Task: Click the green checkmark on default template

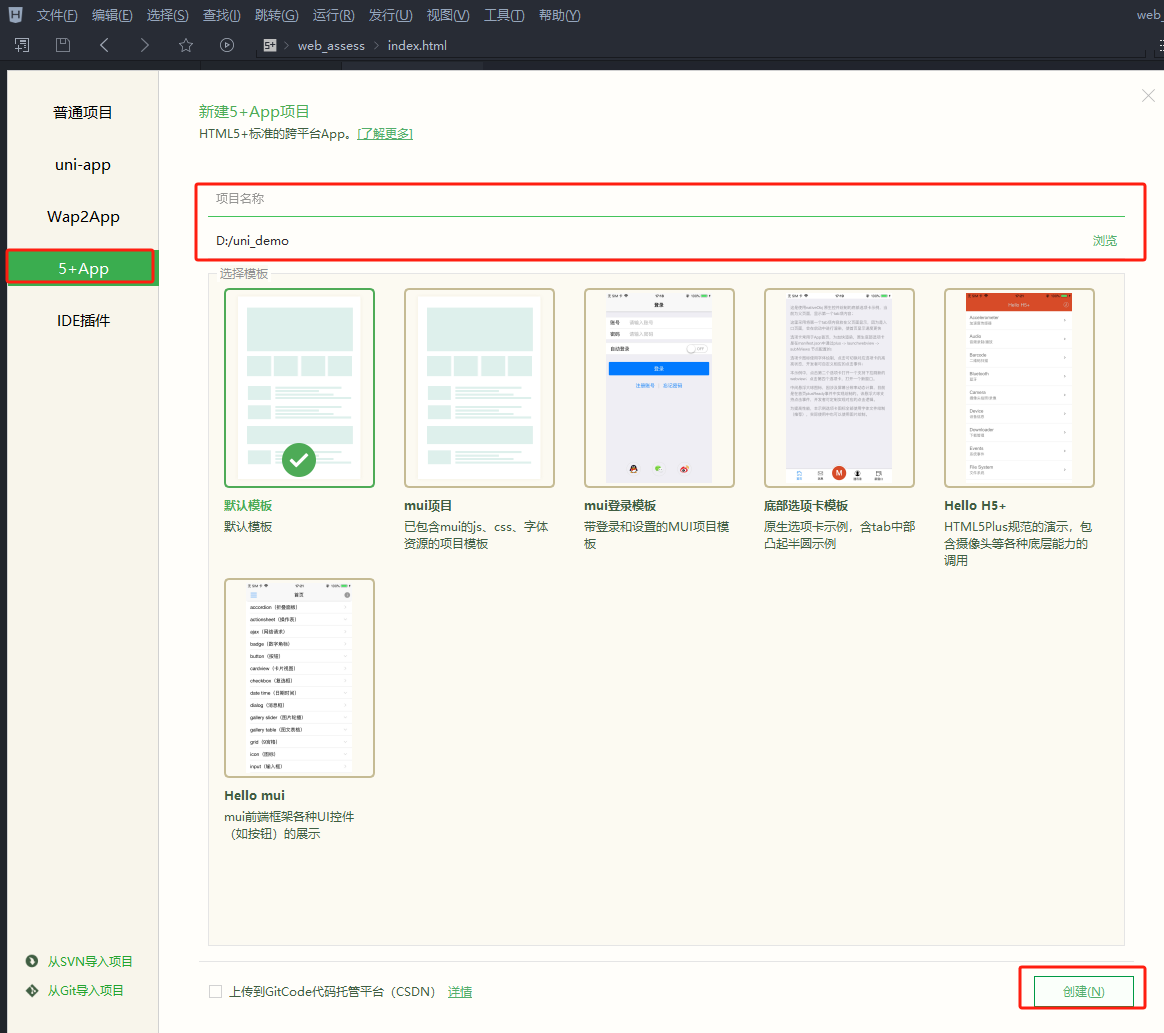Action: click(x=299, y=460)
